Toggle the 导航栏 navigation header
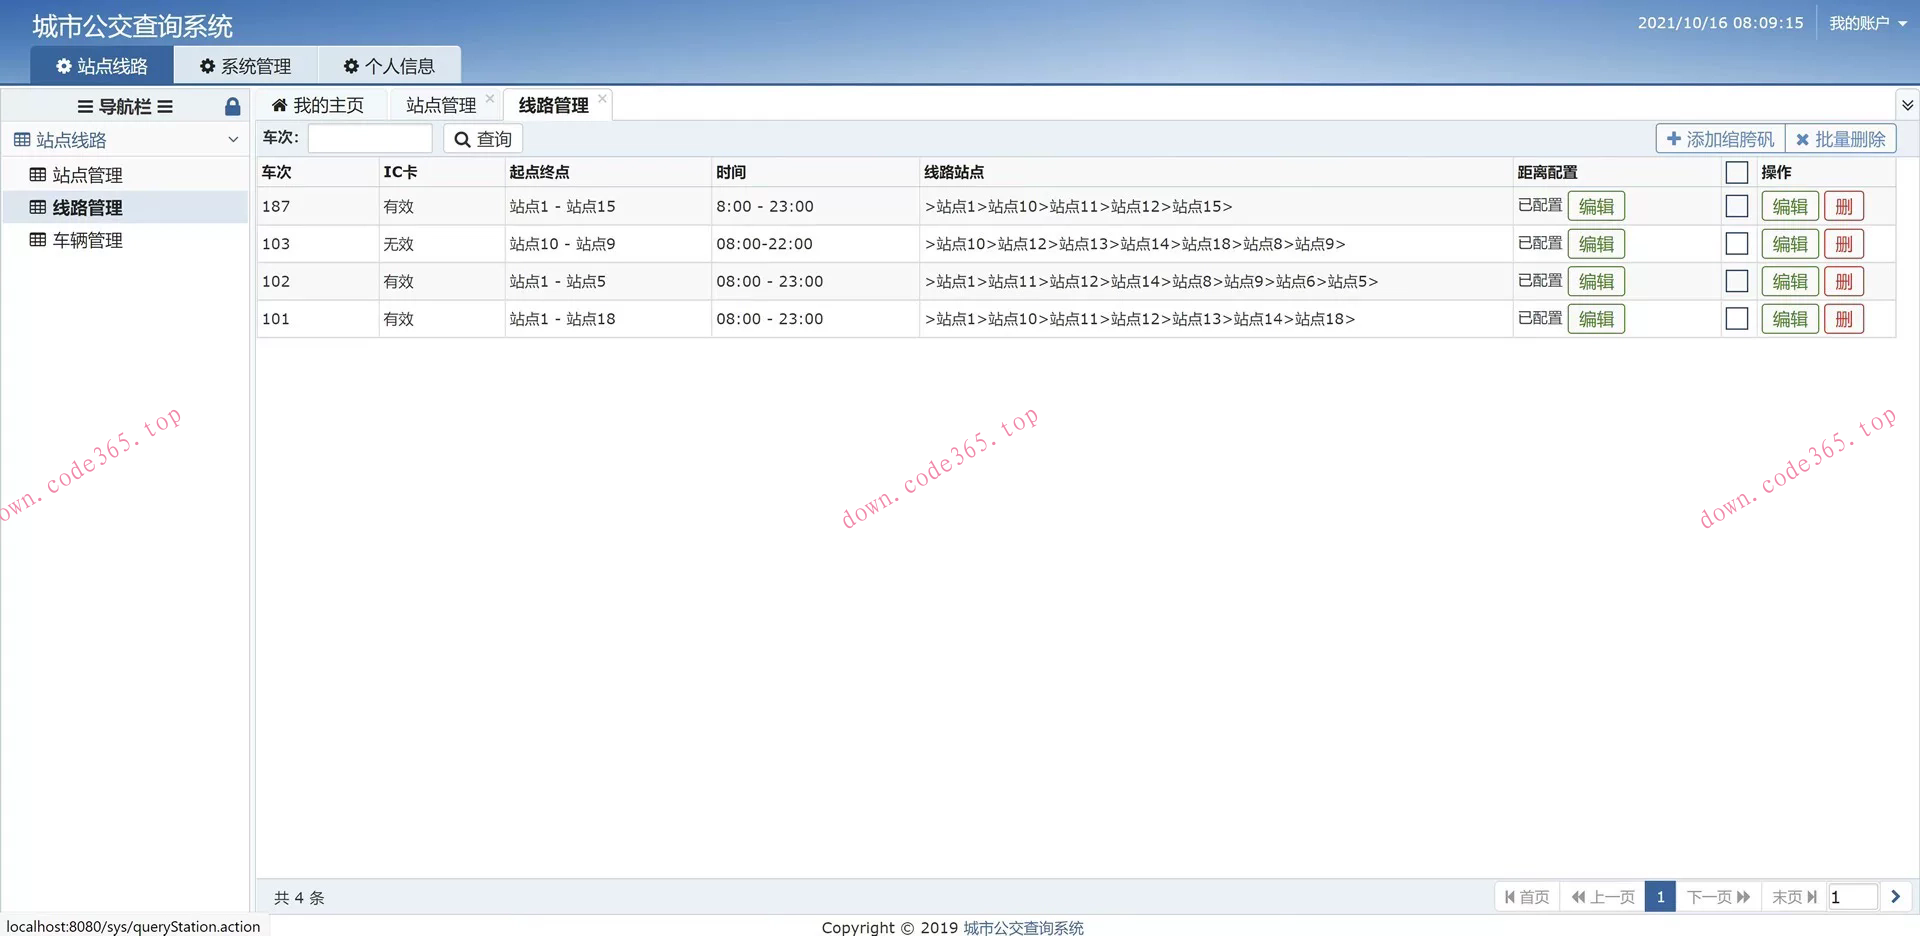The height and width of the screenshot is (936, 1920). [125, 107]
